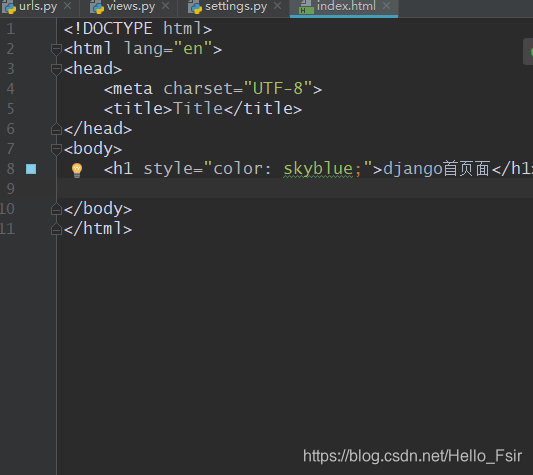Place cursor on the <!DOCTYPE html> text
Screen dimensions: 533x475
coord(138,29)
